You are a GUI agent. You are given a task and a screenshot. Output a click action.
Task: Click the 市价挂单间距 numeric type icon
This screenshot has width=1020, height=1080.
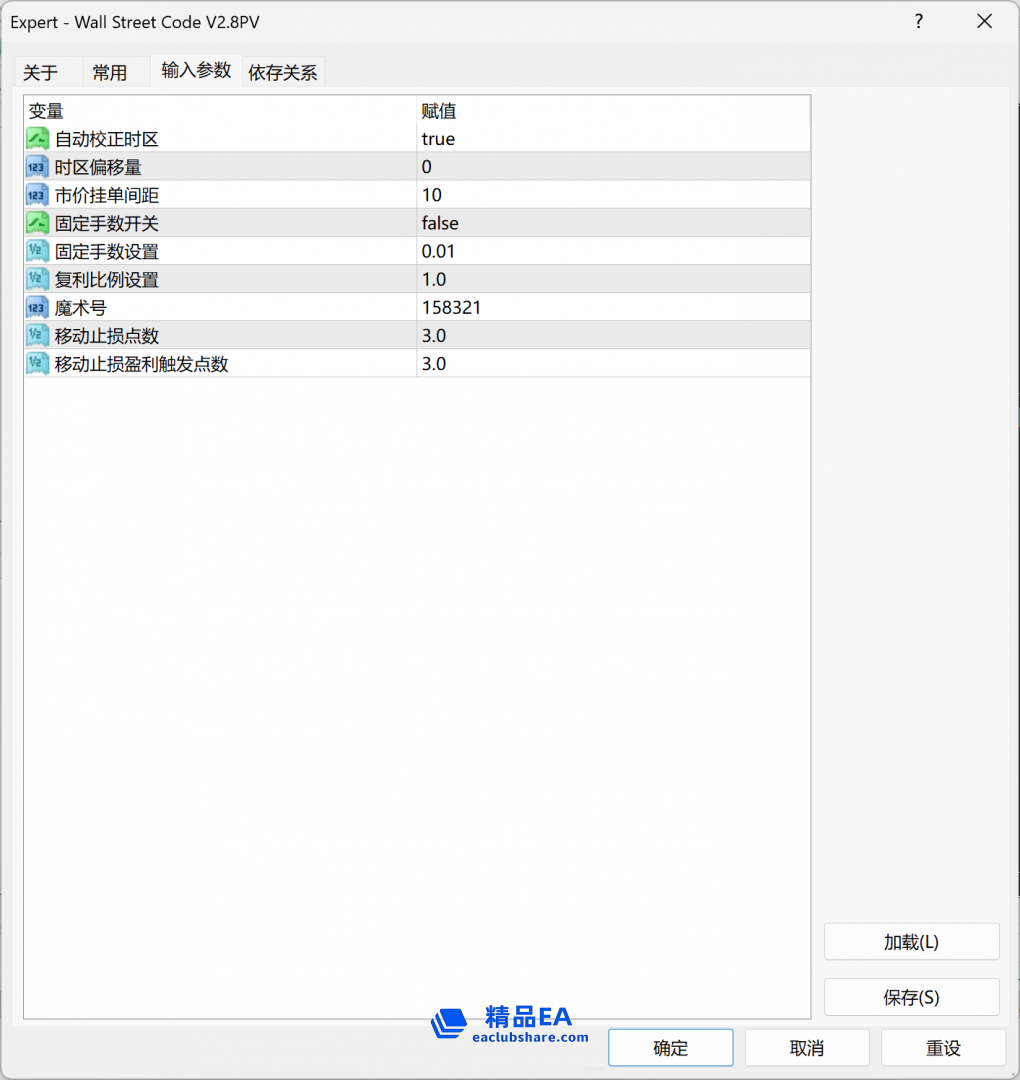pyautogui.click(x=36, y=195)
